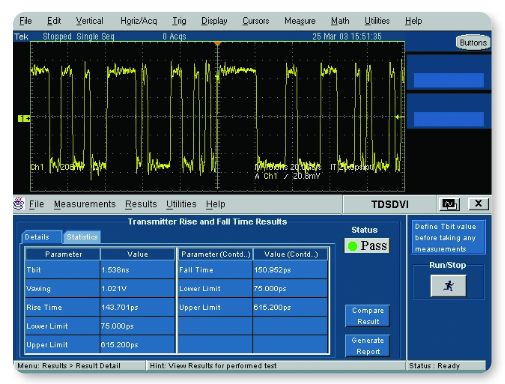The image size is (505, 384).
Task: Click the Compare Result button
Action: click(x=368, y=316)
